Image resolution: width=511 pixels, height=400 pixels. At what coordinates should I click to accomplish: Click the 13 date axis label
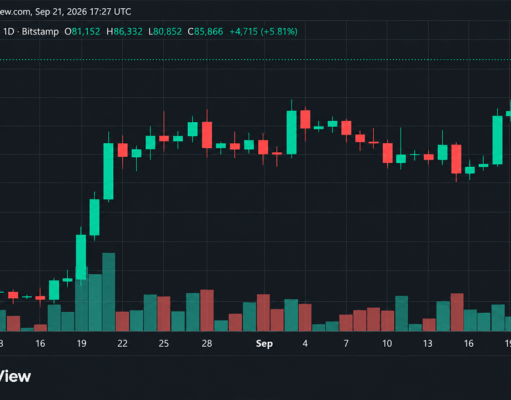pos(428,343)
